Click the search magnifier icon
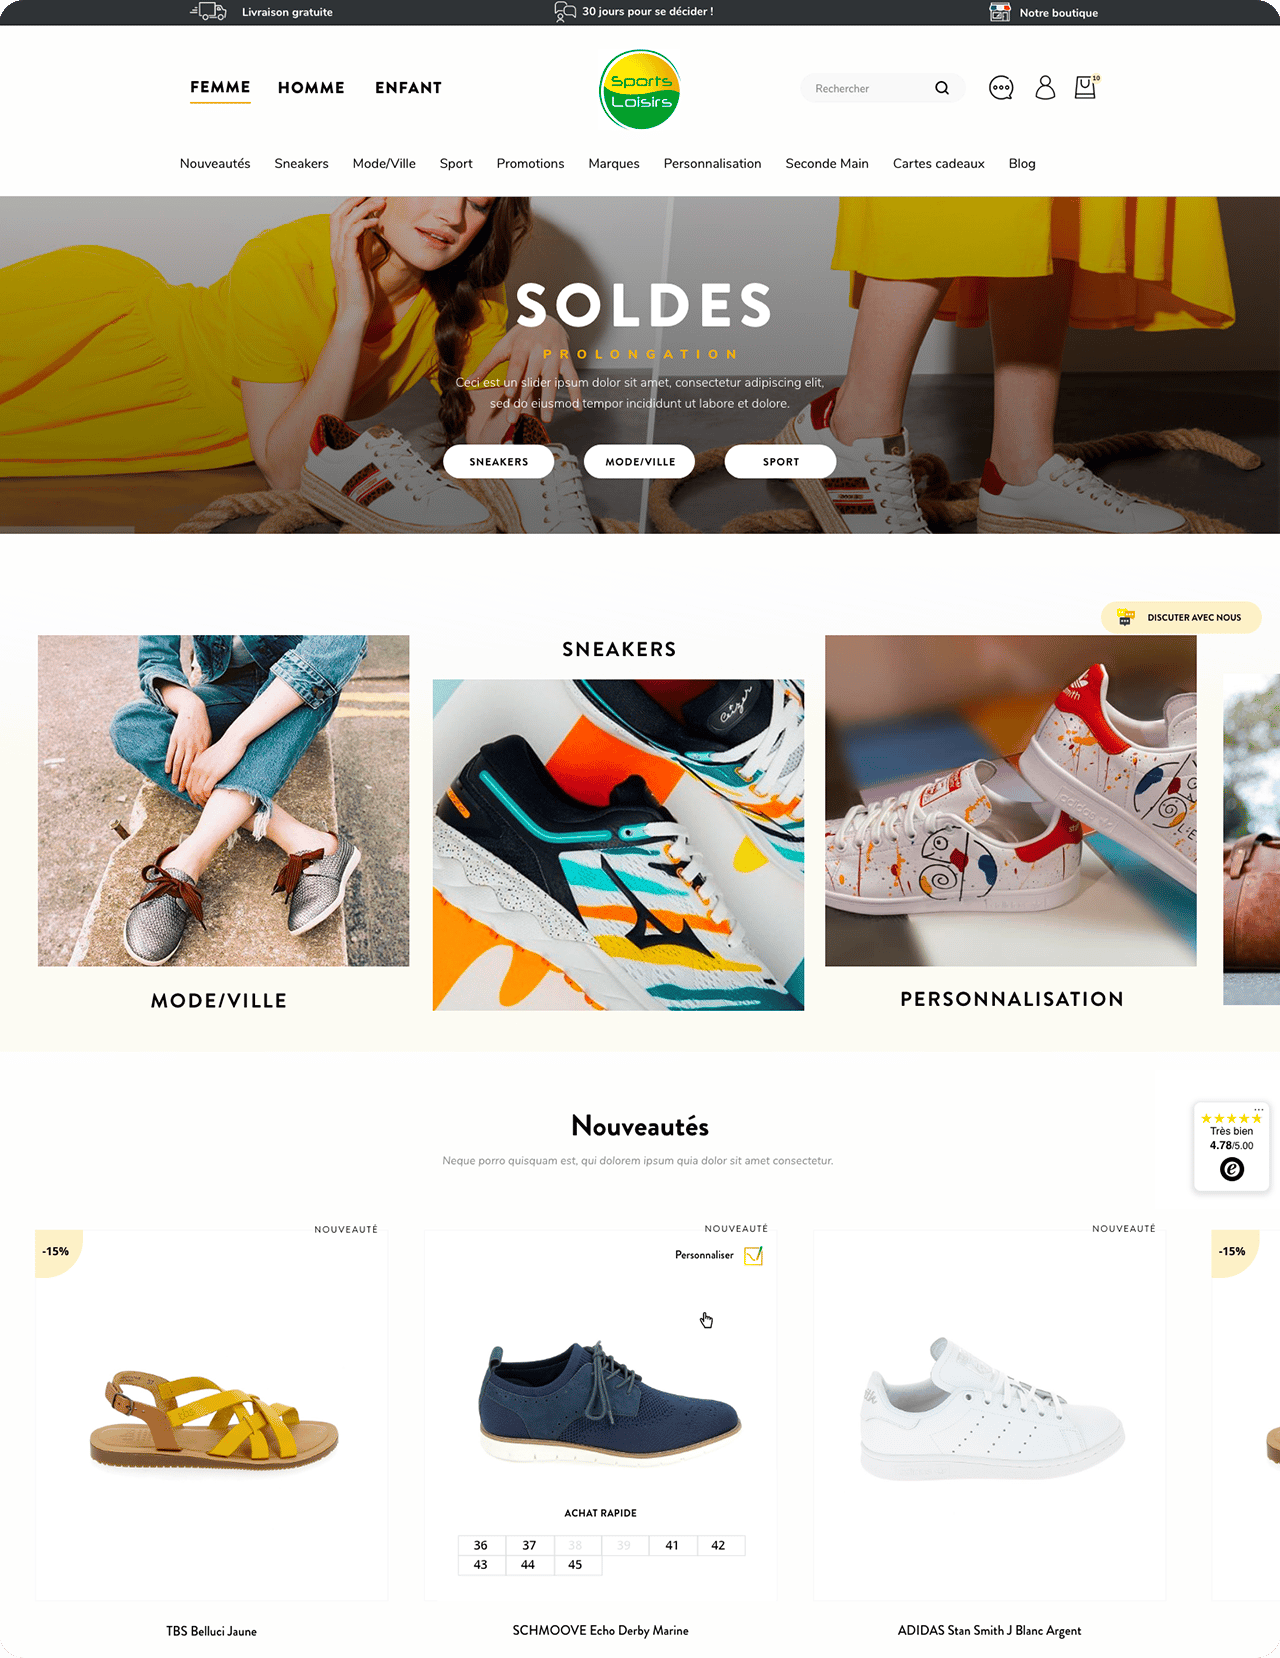 [x=942, y=88]
